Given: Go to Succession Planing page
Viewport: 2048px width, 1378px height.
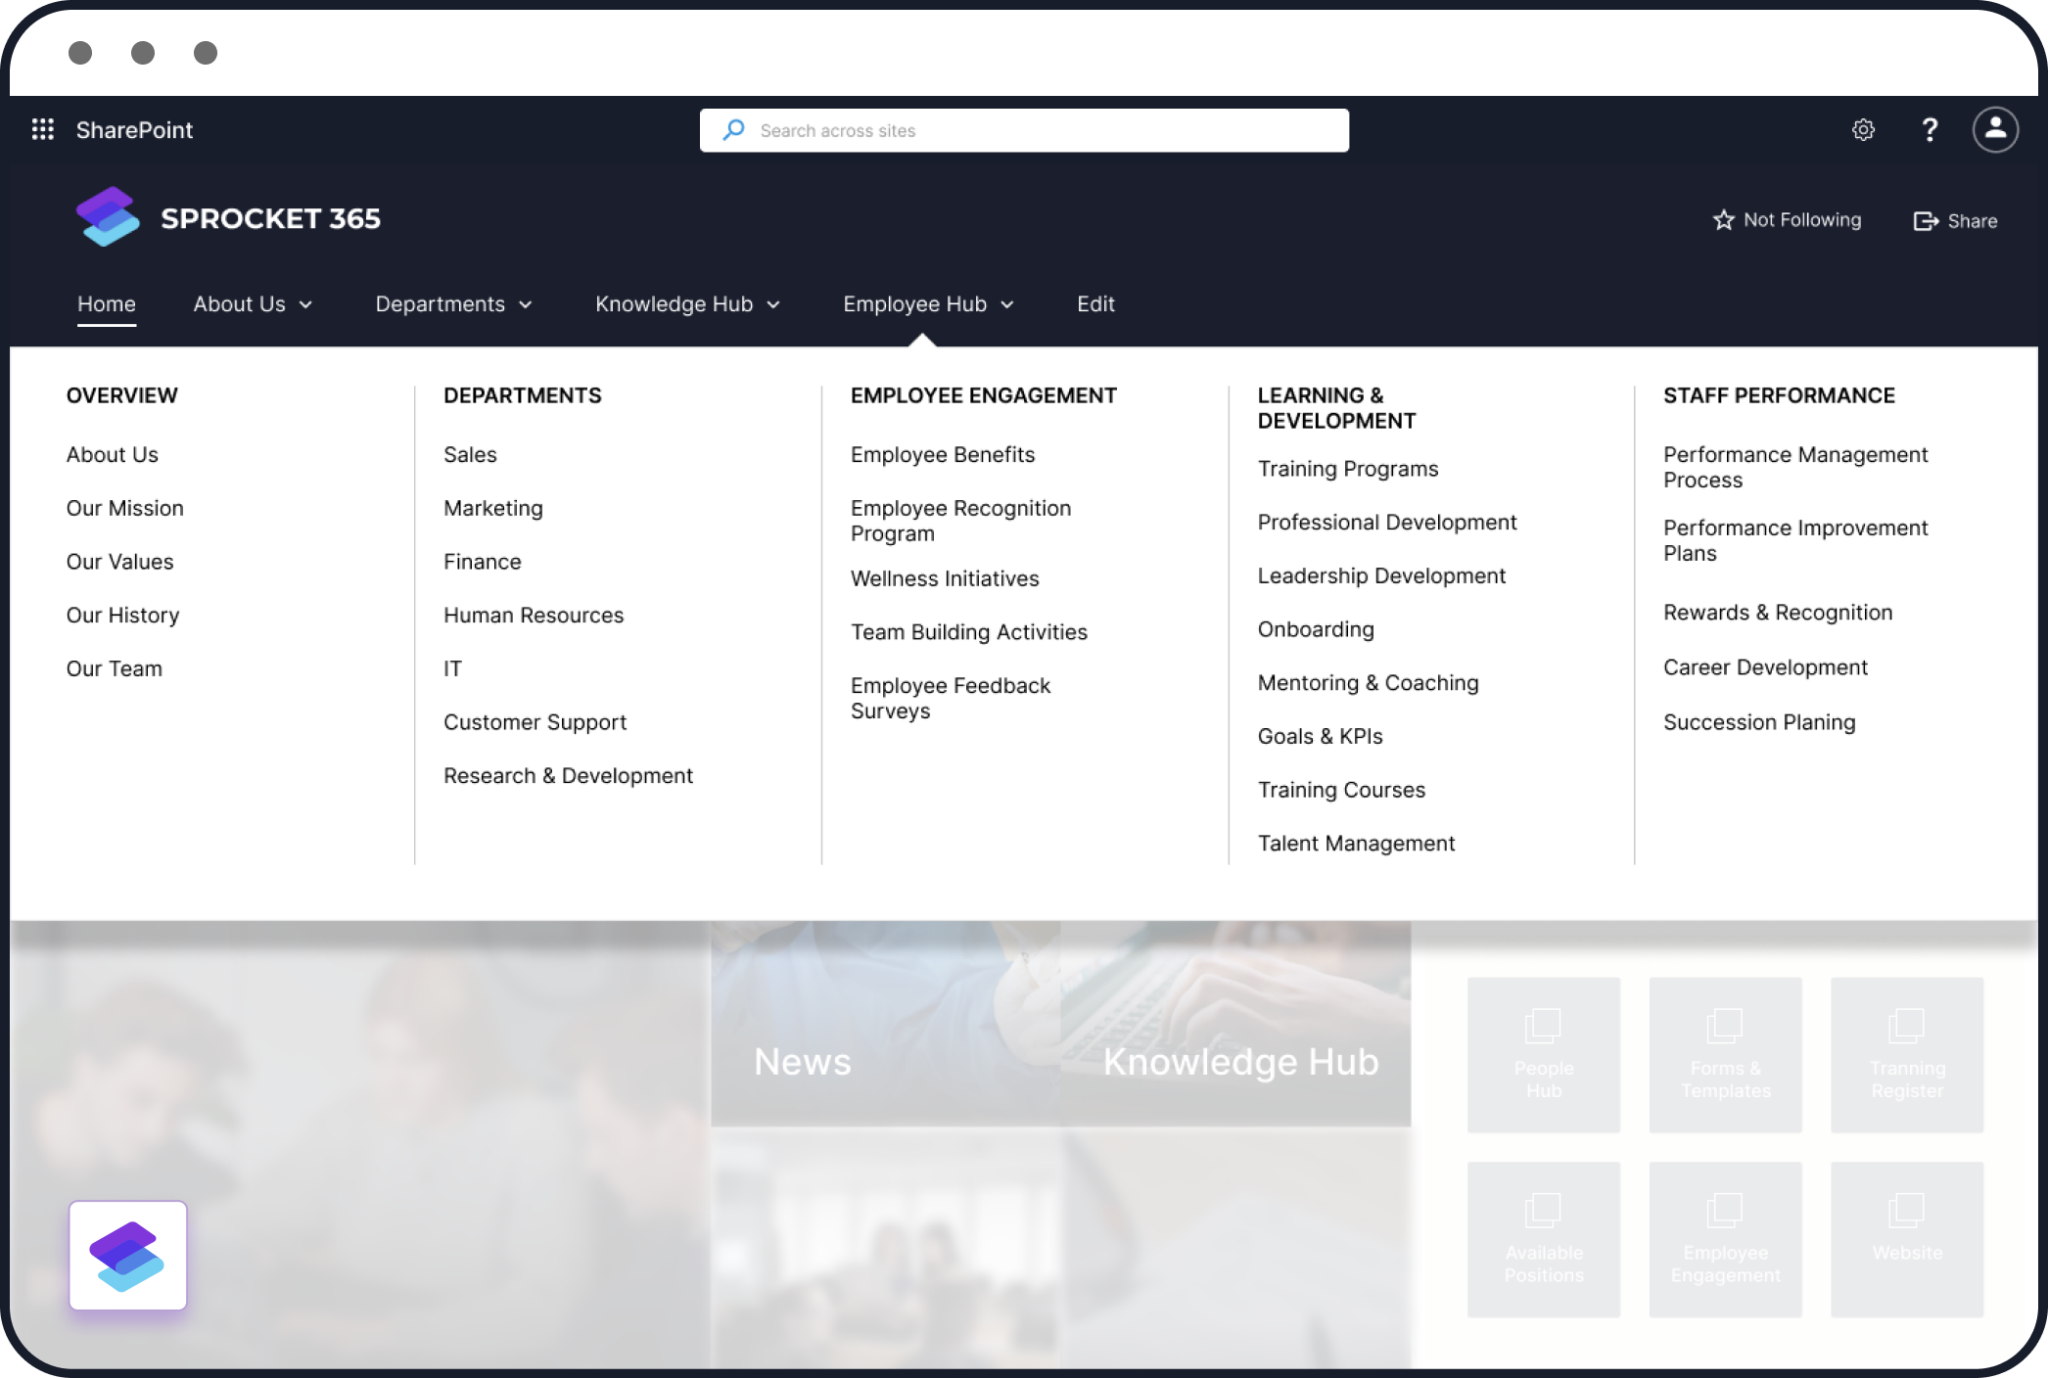Looking at the screenshot, I should coord(1759,722).
